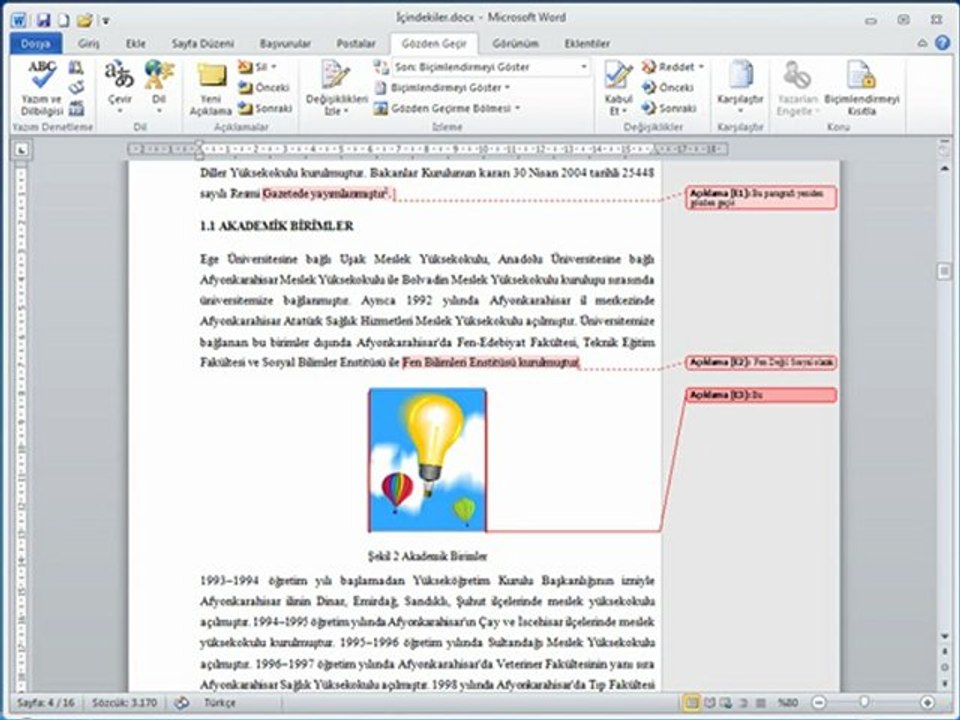
Task: Click the Açıklama [E3] comment balloon
Action: (x=761, y=395)
